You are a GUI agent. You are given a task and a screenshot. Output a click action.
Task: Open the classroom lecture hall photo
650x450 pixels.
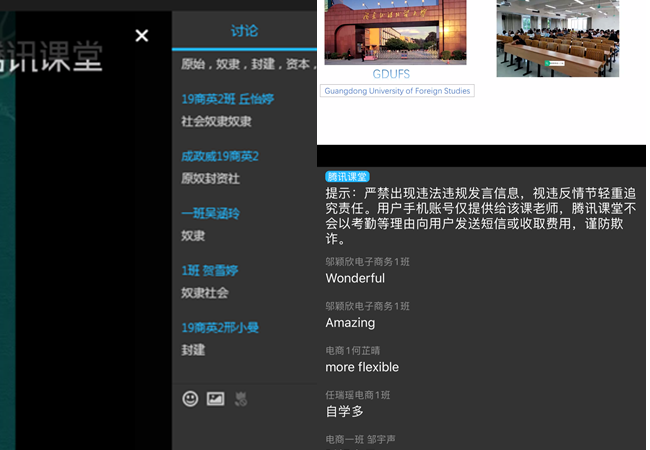pyautogui.click(x=557, y=38)
